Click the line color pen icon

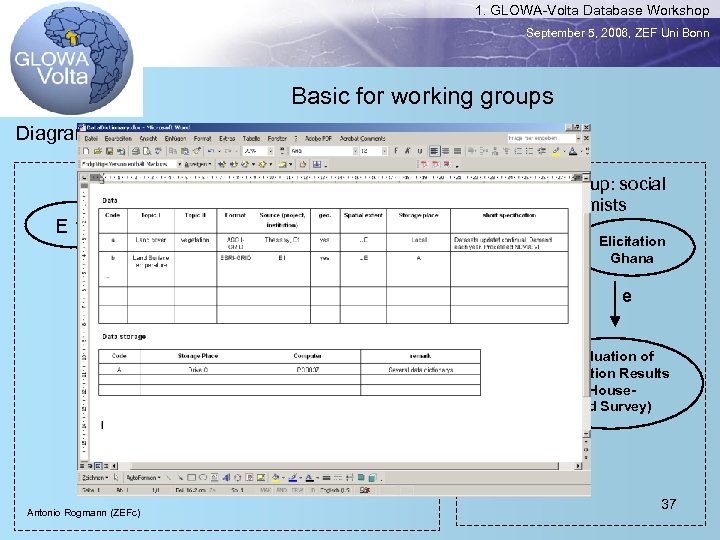pyautogui.click(x=293, y=478)
